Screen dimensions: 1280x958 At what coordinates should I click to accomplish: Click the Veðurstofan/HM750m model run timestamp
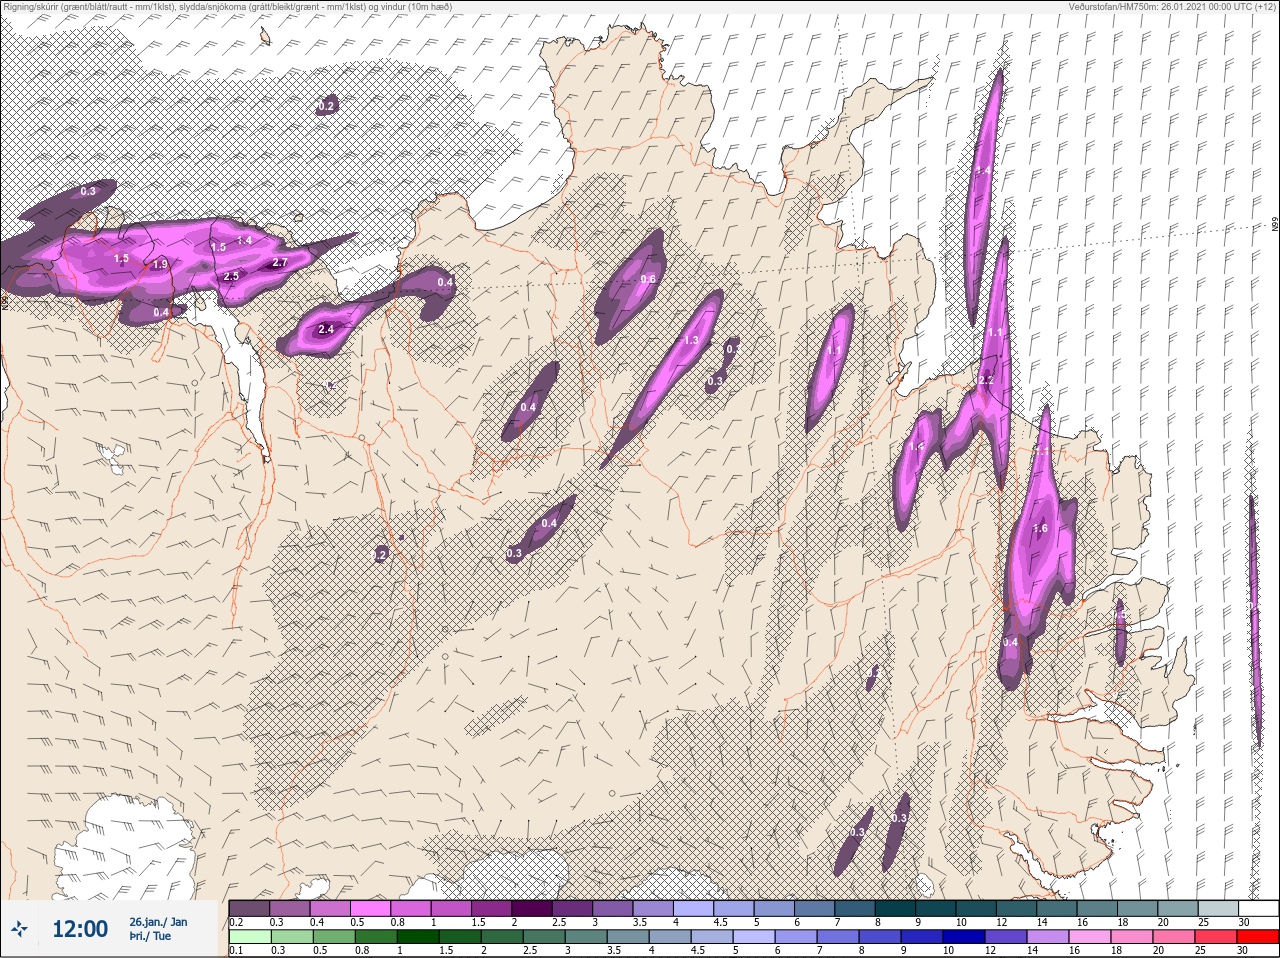[1172, 7]
